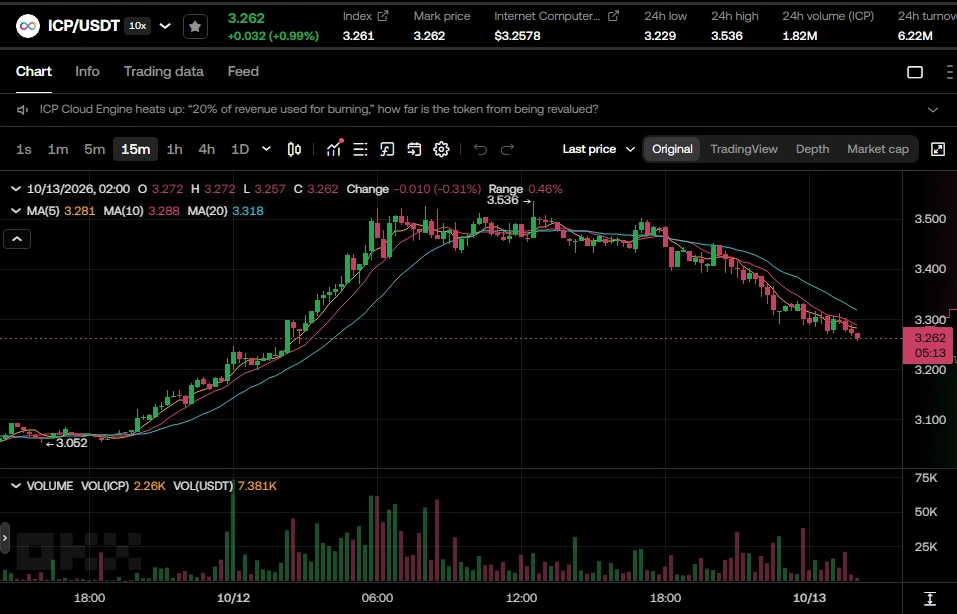Click the auto-fit price scale icon
The height and width of the screenshot is (614, 957).
click(x=930, y=598)
